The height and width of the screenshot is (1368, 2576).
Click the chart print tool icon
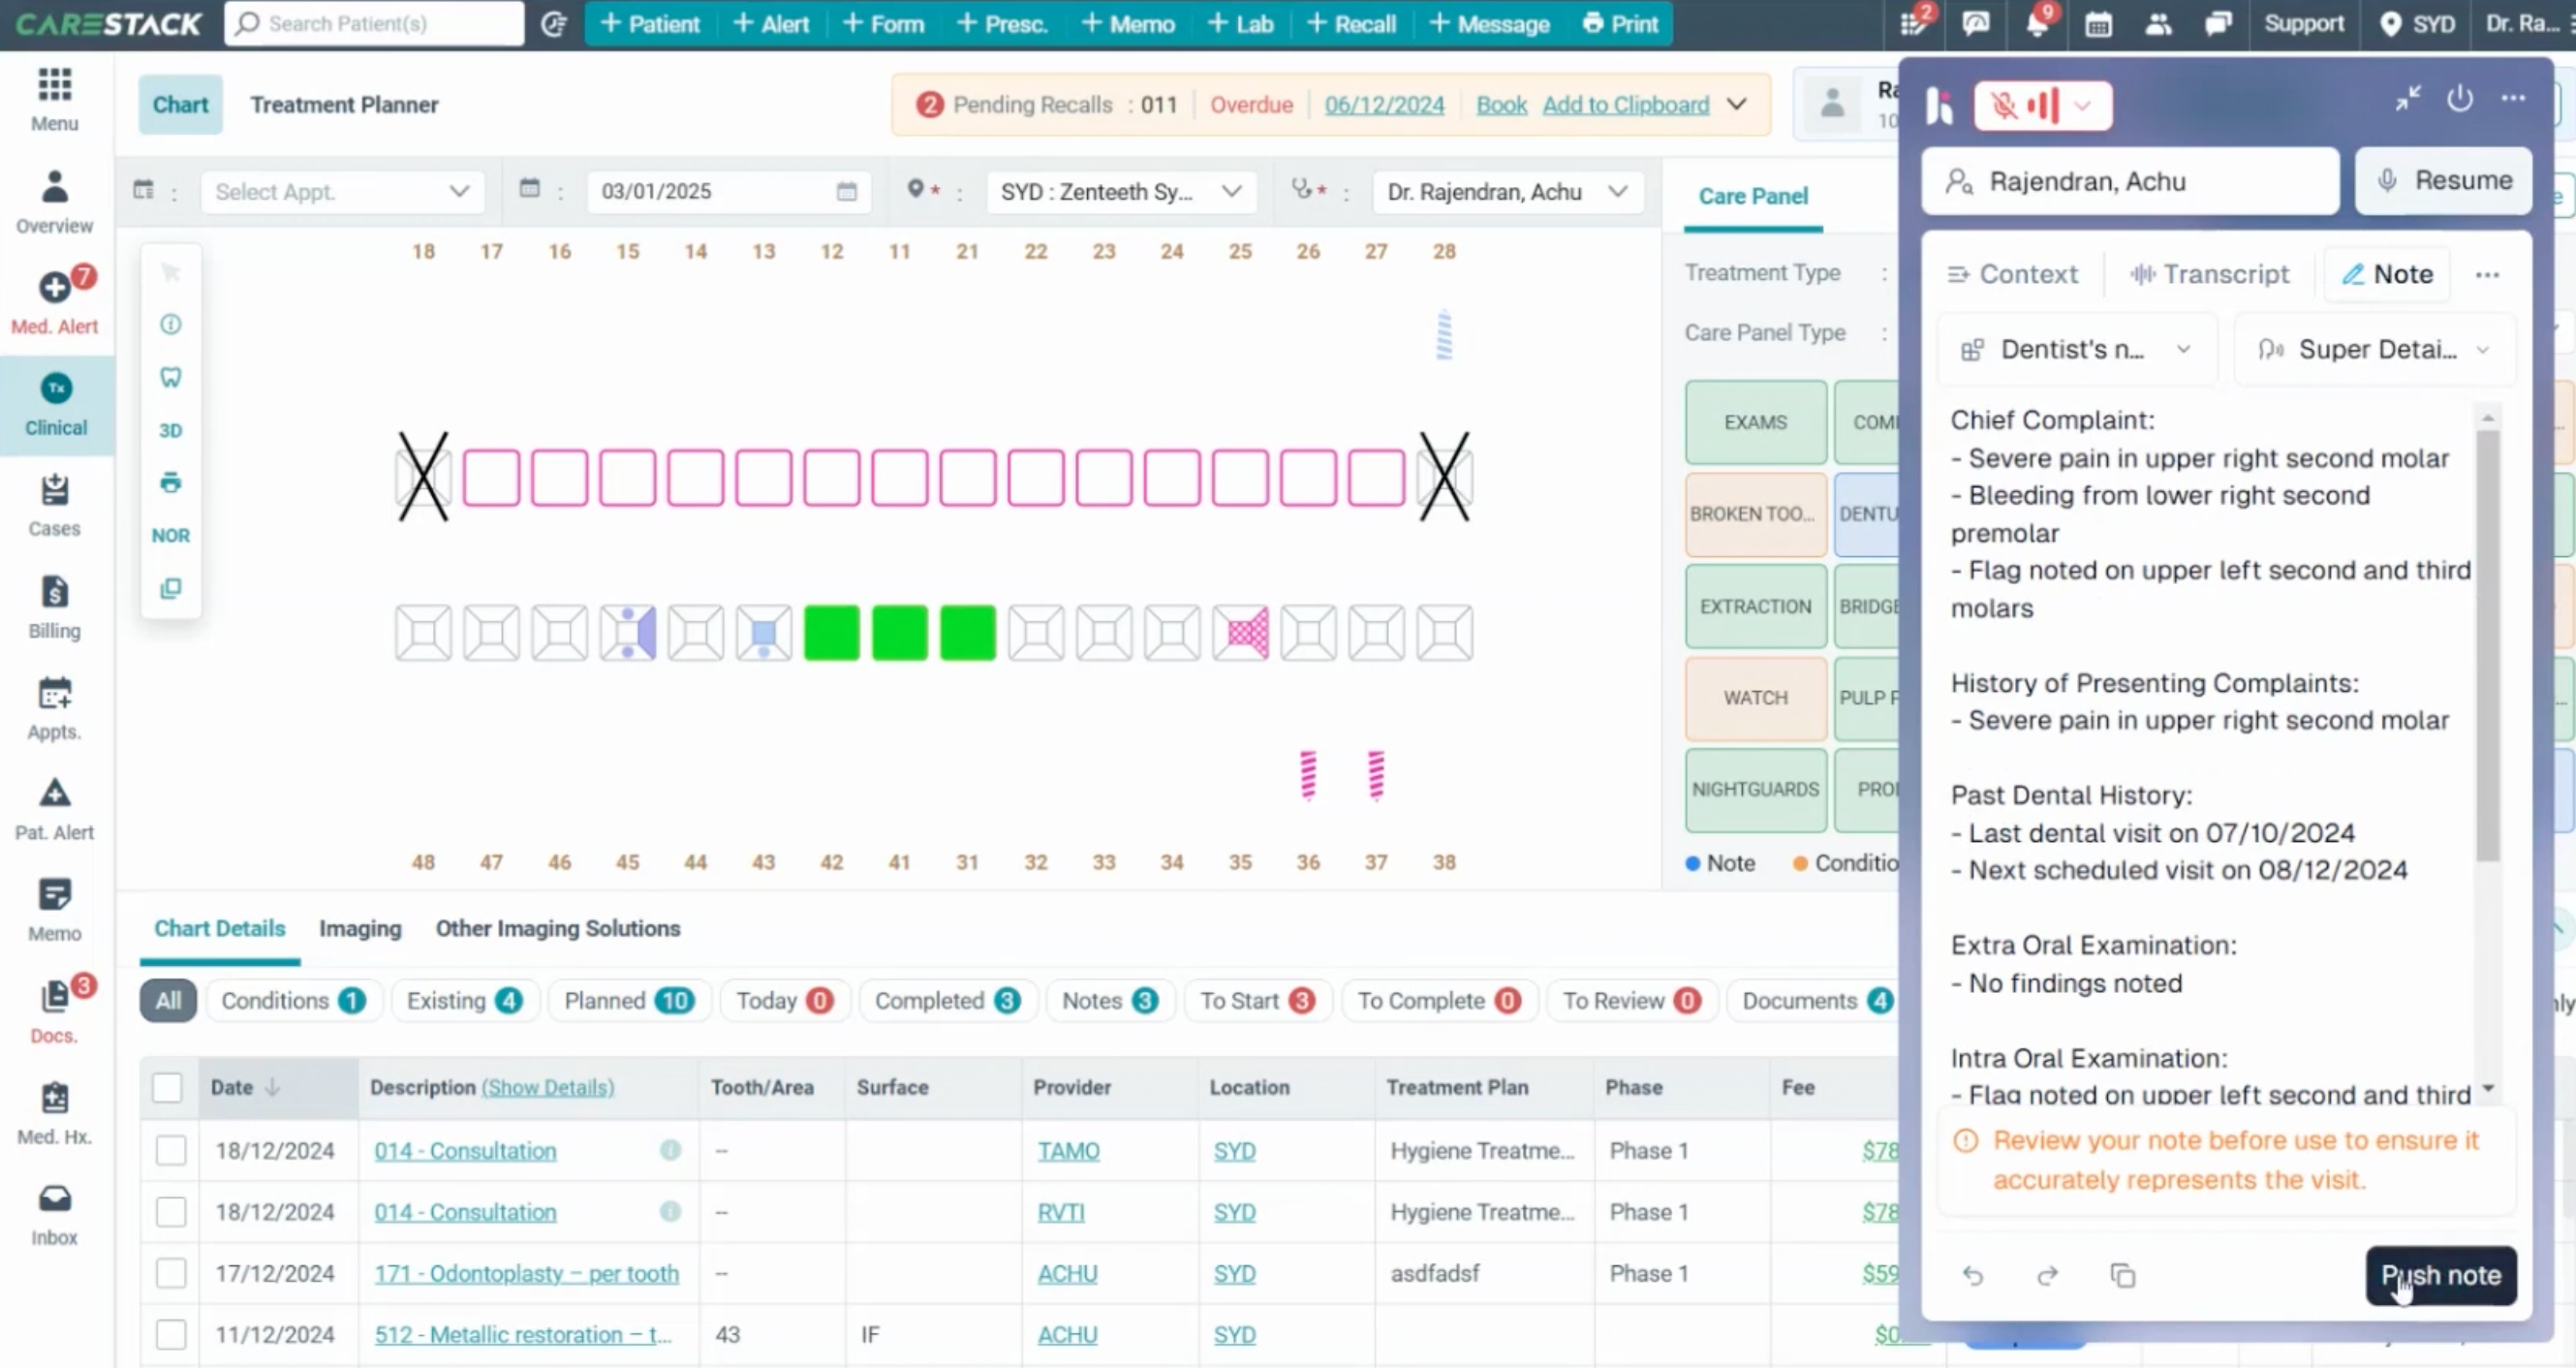171,483
